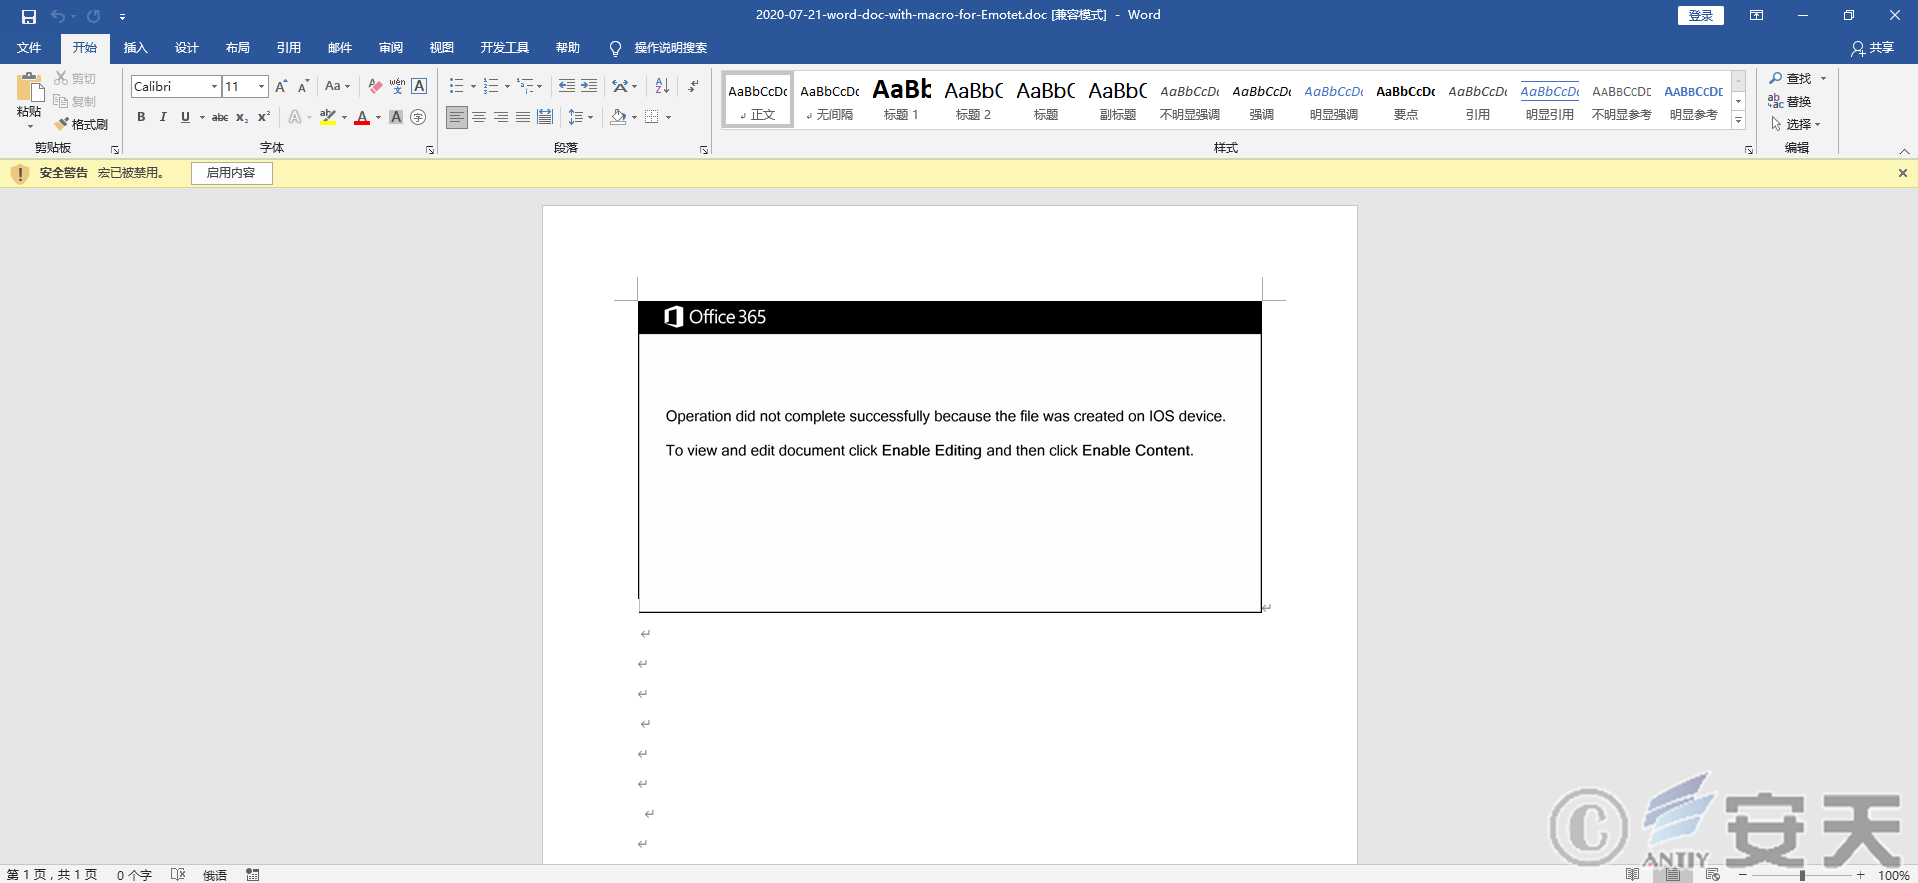This screenshot has height=883, width=1918.
Task: Open the numbered list dropdown
Action: pos(507,87)
